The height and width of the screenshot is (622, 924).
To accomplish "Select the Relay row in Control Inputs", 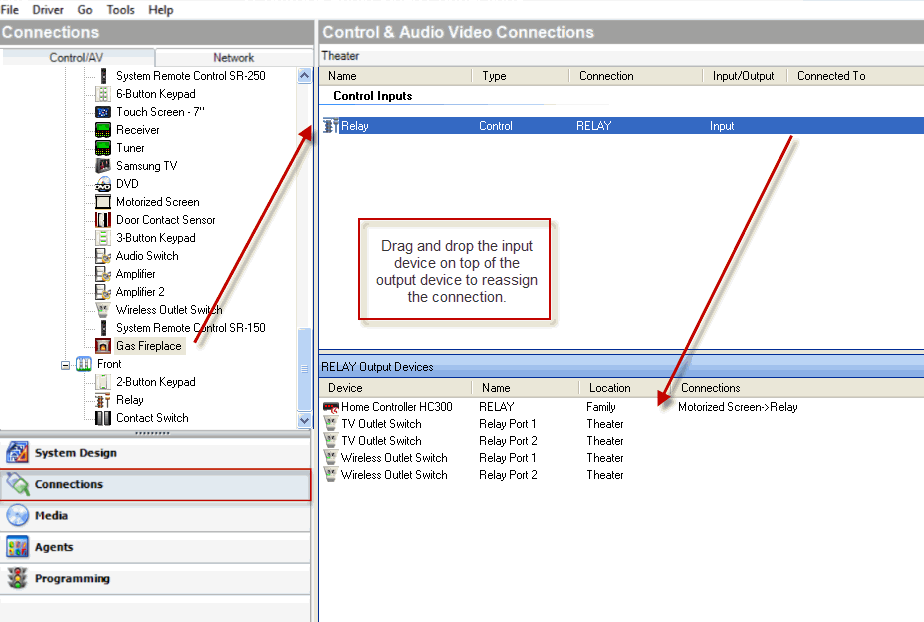I will [x=622, y=125].
